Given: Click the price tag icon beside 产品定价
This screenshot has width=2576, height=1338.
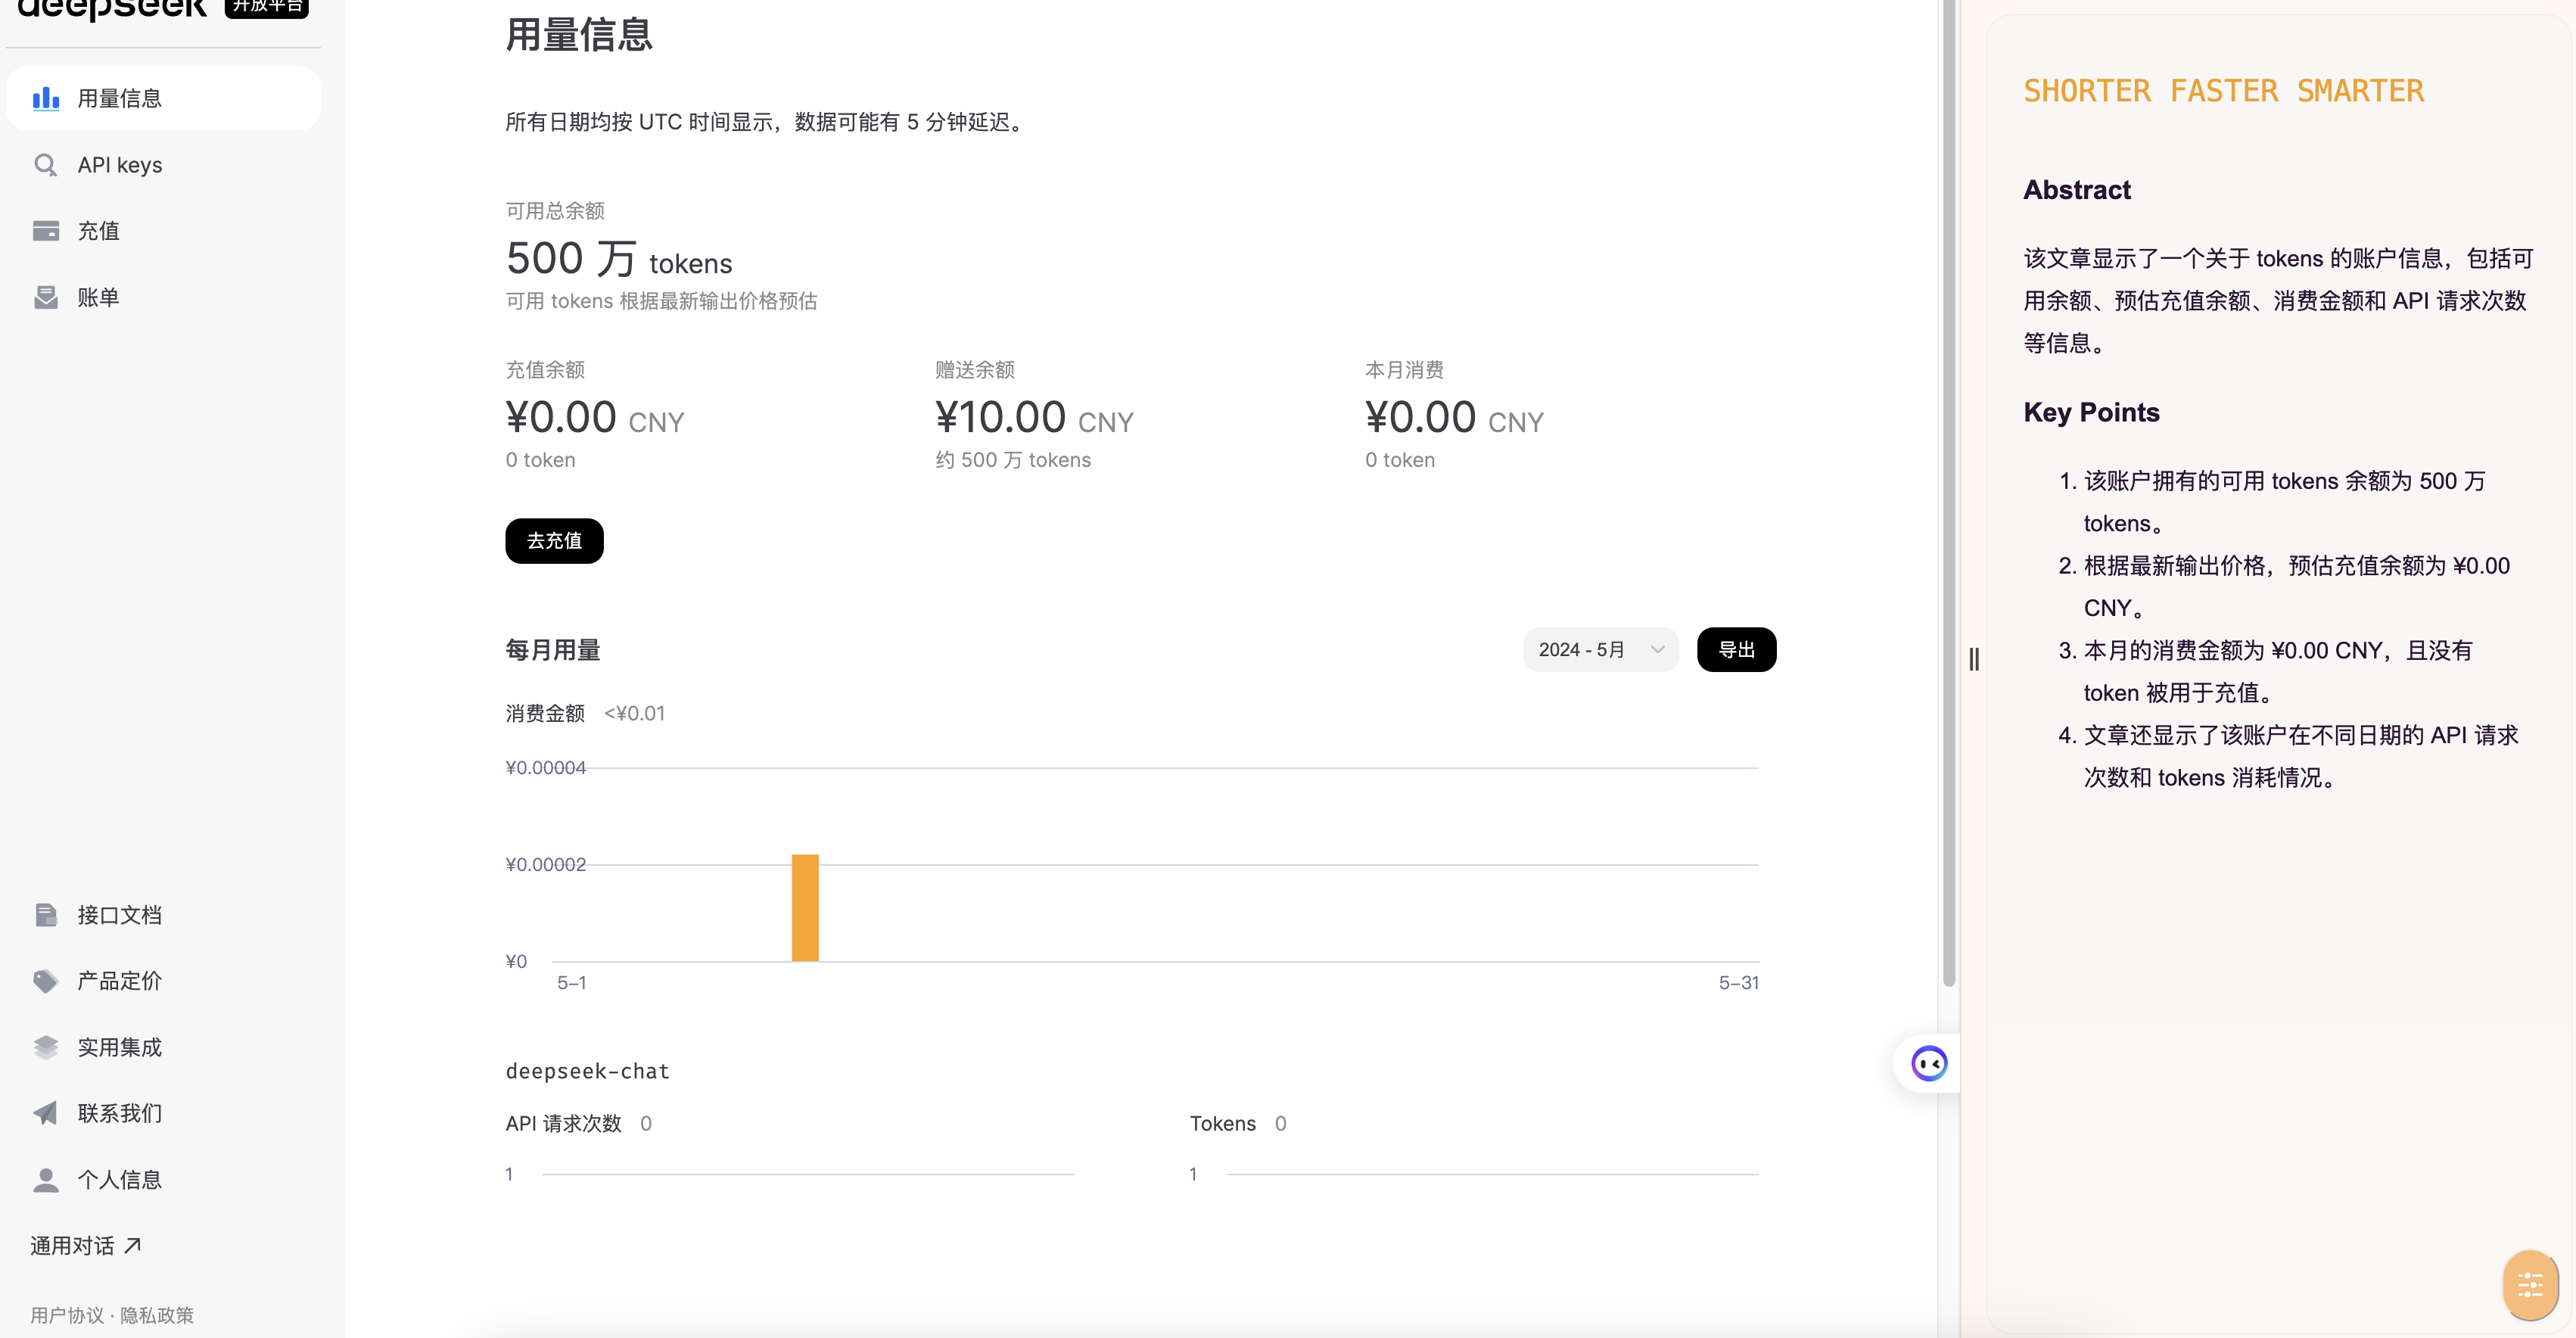Looking at the screenshot, I should point(46,981).
